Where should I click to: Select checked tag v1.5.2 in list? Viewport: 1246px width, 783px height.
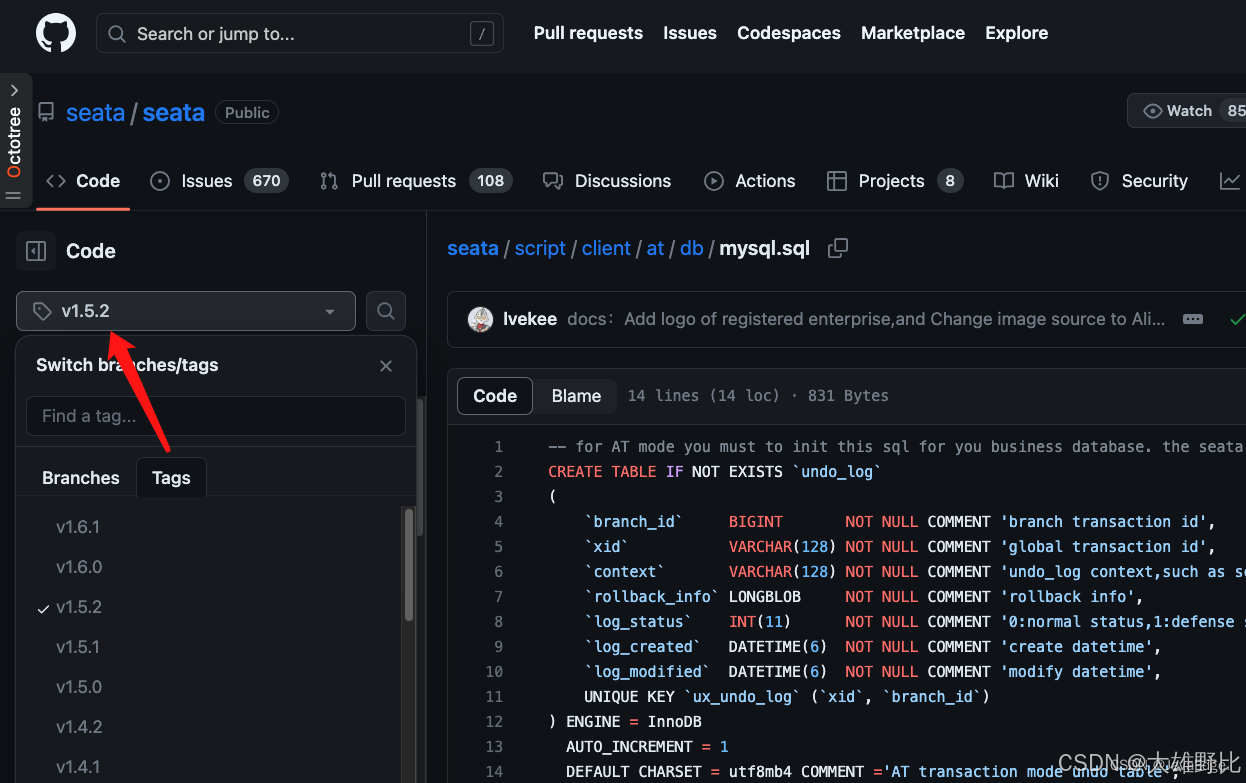(x=79, y=607)
